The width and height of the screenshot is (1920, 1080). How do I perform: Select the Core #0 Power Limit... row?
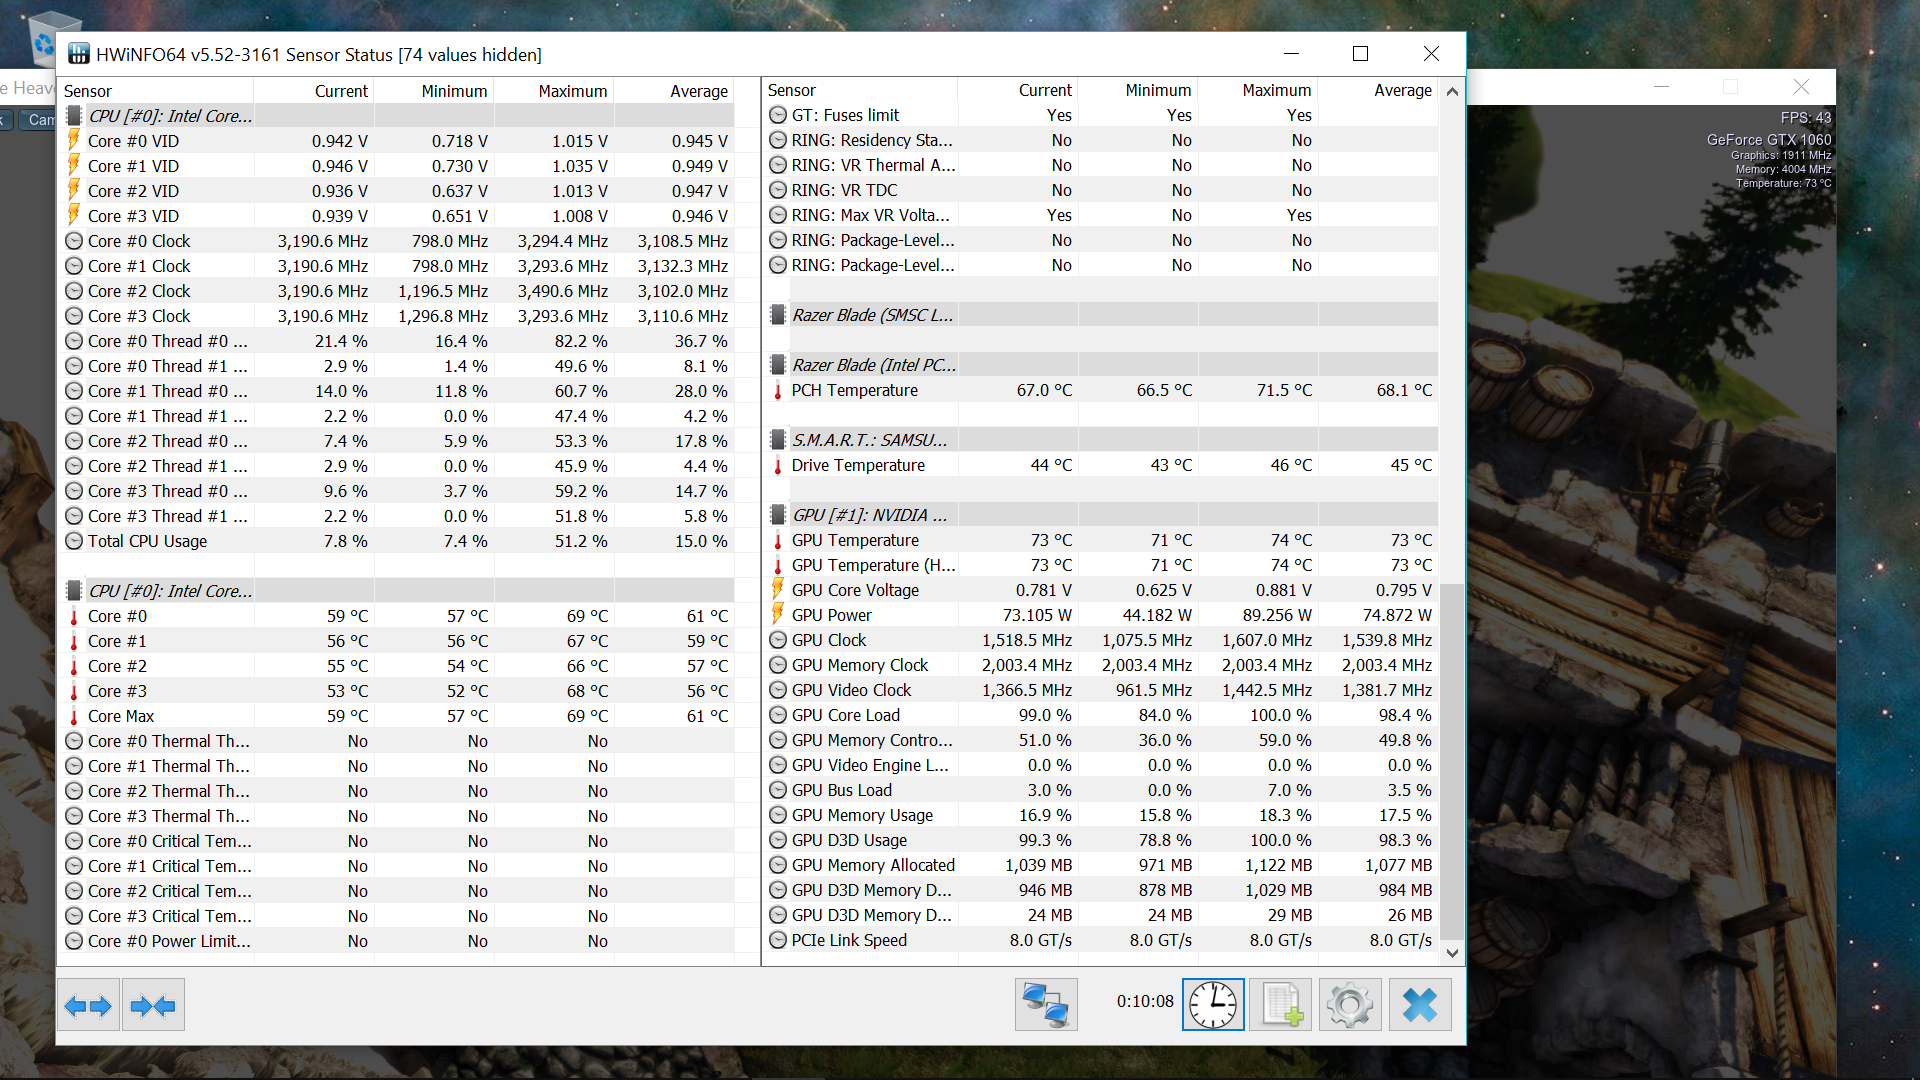(x=397, y=941)
